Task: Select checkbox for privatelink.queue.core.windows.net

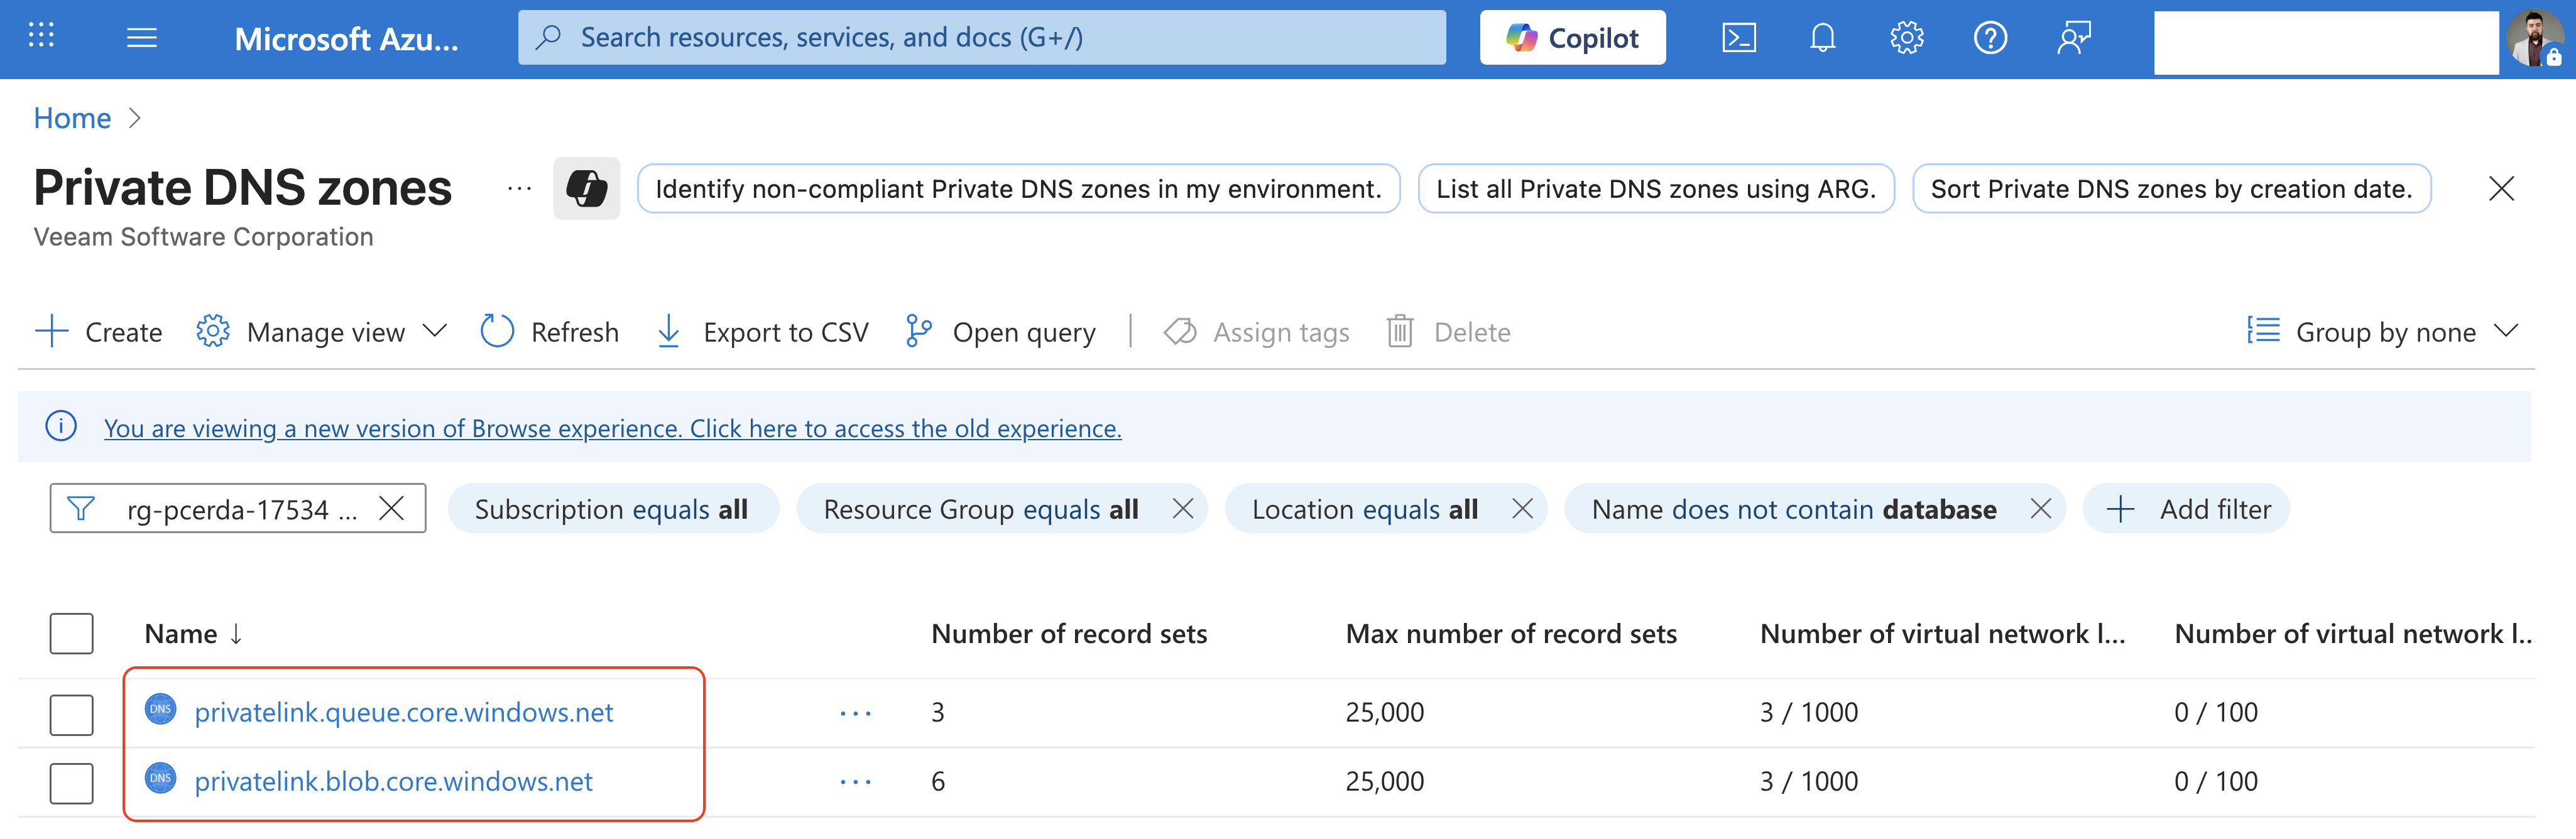Action: [x=72, y=715]
